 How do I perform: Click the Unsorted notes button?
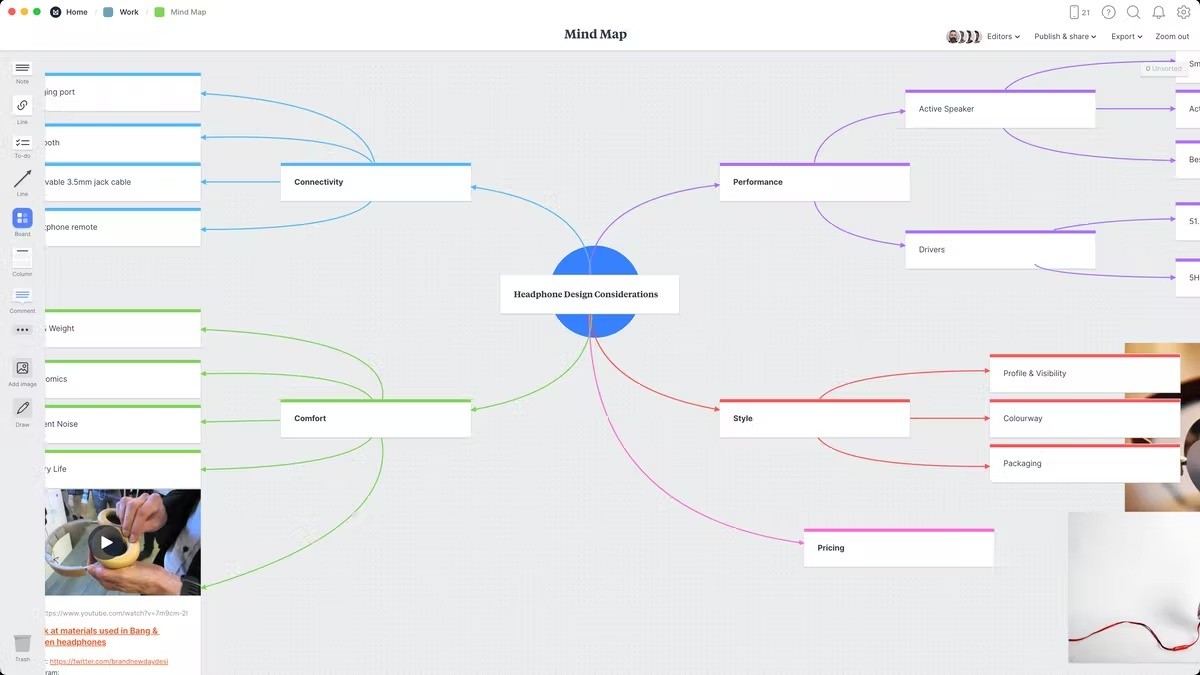(1163, 69)
